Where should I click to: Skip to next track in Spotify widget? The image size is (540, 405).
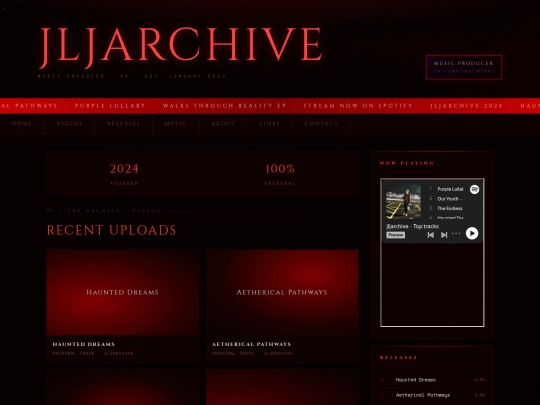444,235
